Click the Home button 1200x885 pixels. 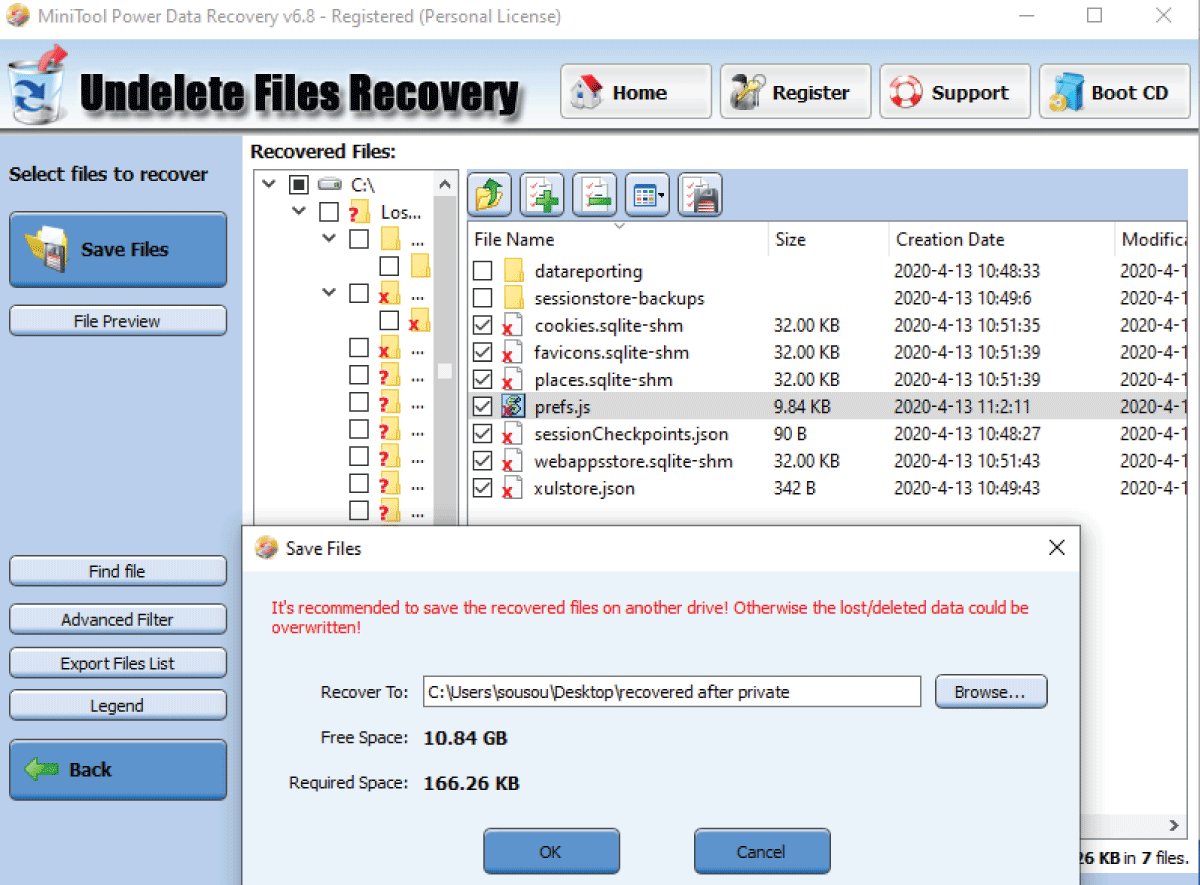point(636,92)
